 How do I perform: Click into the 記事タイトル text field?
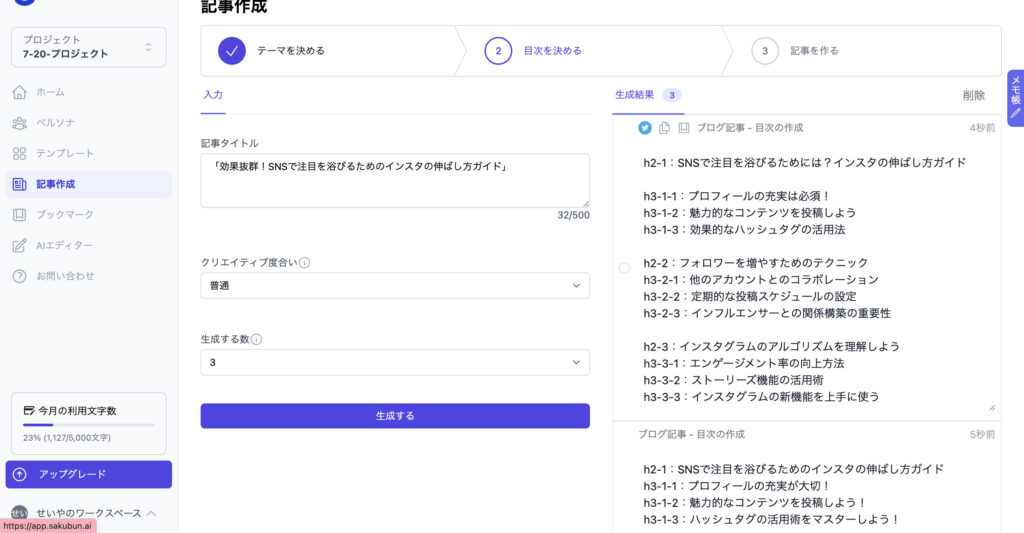pos(395,180)
